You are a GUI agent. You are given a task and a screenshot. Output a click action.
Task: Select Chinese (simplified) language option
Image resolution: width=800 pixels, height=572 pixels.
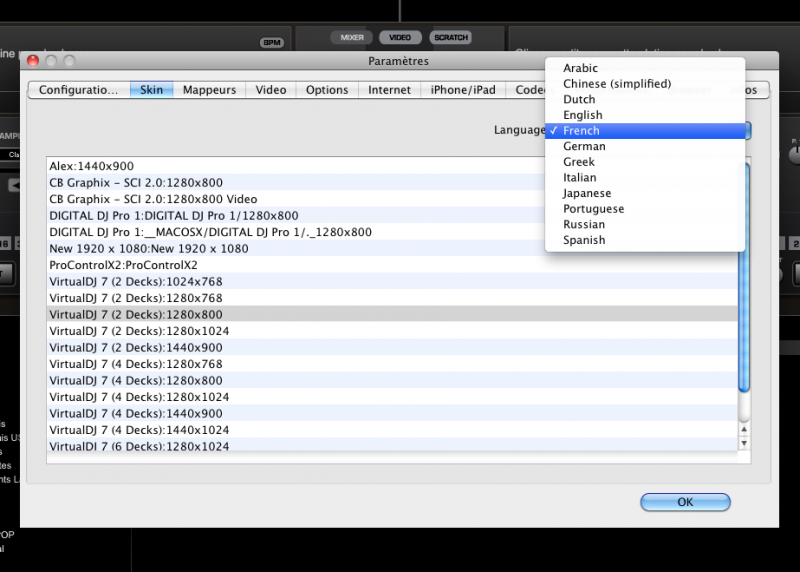coord(616,84)
